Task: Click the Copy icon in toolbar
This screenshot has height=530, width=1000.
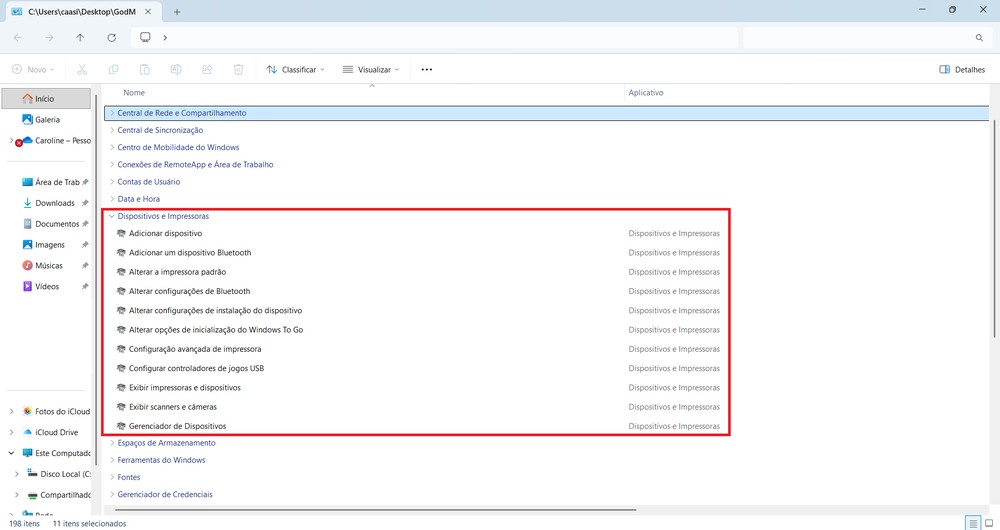Action: (114, 70)
